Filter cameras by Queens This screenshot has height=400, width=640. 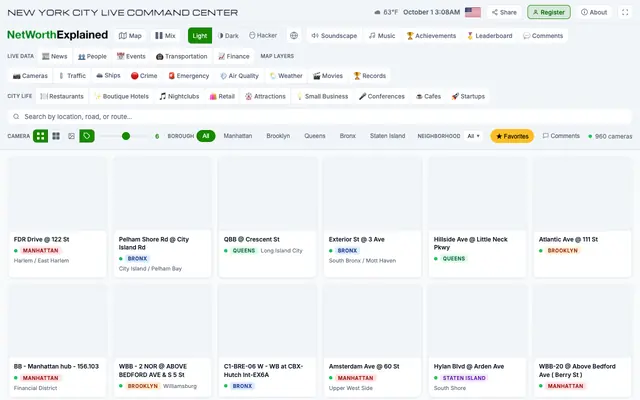coord(315,136)
